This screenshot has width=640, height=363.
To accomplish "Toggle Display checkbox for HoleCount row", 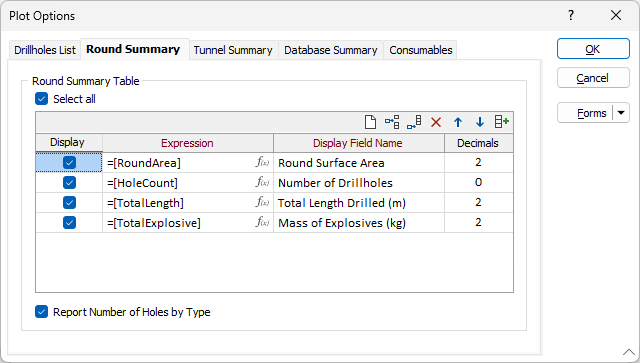I will pos(69,182).
